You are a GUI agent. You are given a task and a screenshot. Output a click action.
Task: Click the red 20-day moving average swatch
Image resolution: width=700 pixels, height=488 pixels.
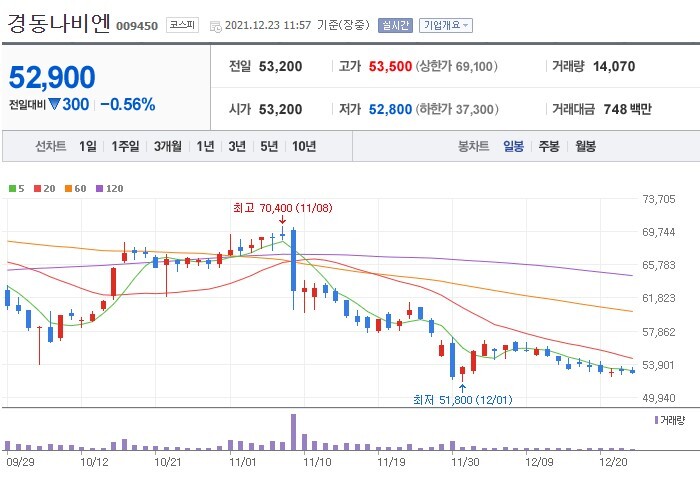click(x=38, y=188)
